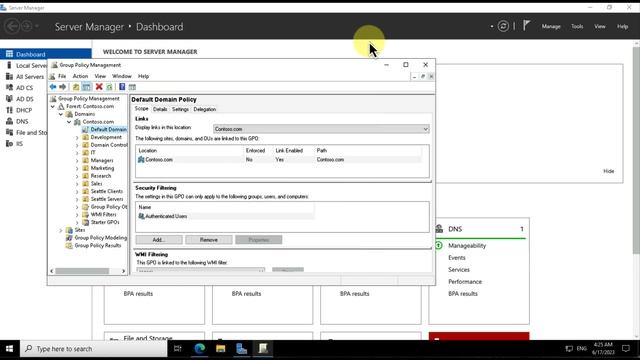Open the Action menu
Screen dimensions: 640x360
point(80,76)
